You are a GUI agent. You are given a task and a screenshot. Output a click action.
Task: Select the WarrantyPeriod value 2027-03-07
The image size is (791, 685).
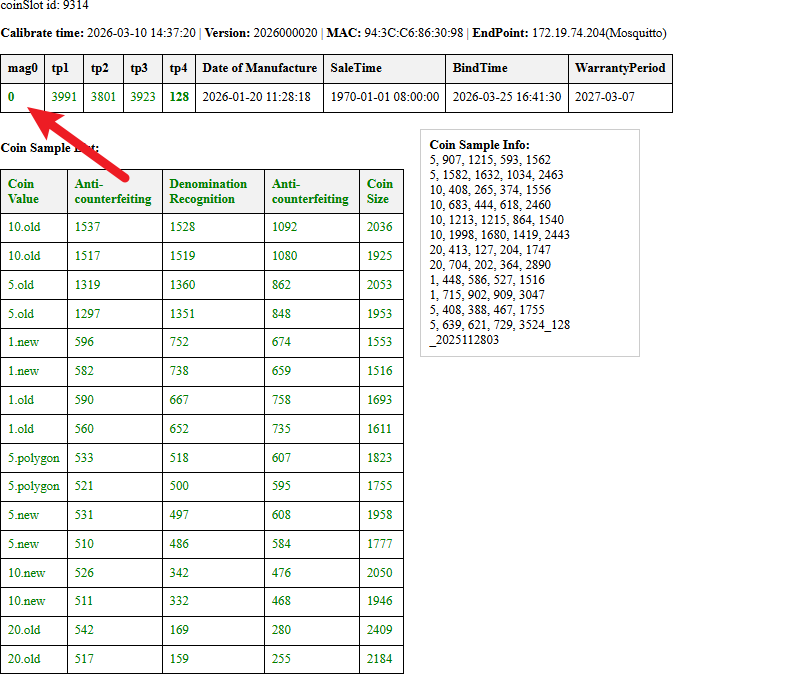[x=605, y=97]
